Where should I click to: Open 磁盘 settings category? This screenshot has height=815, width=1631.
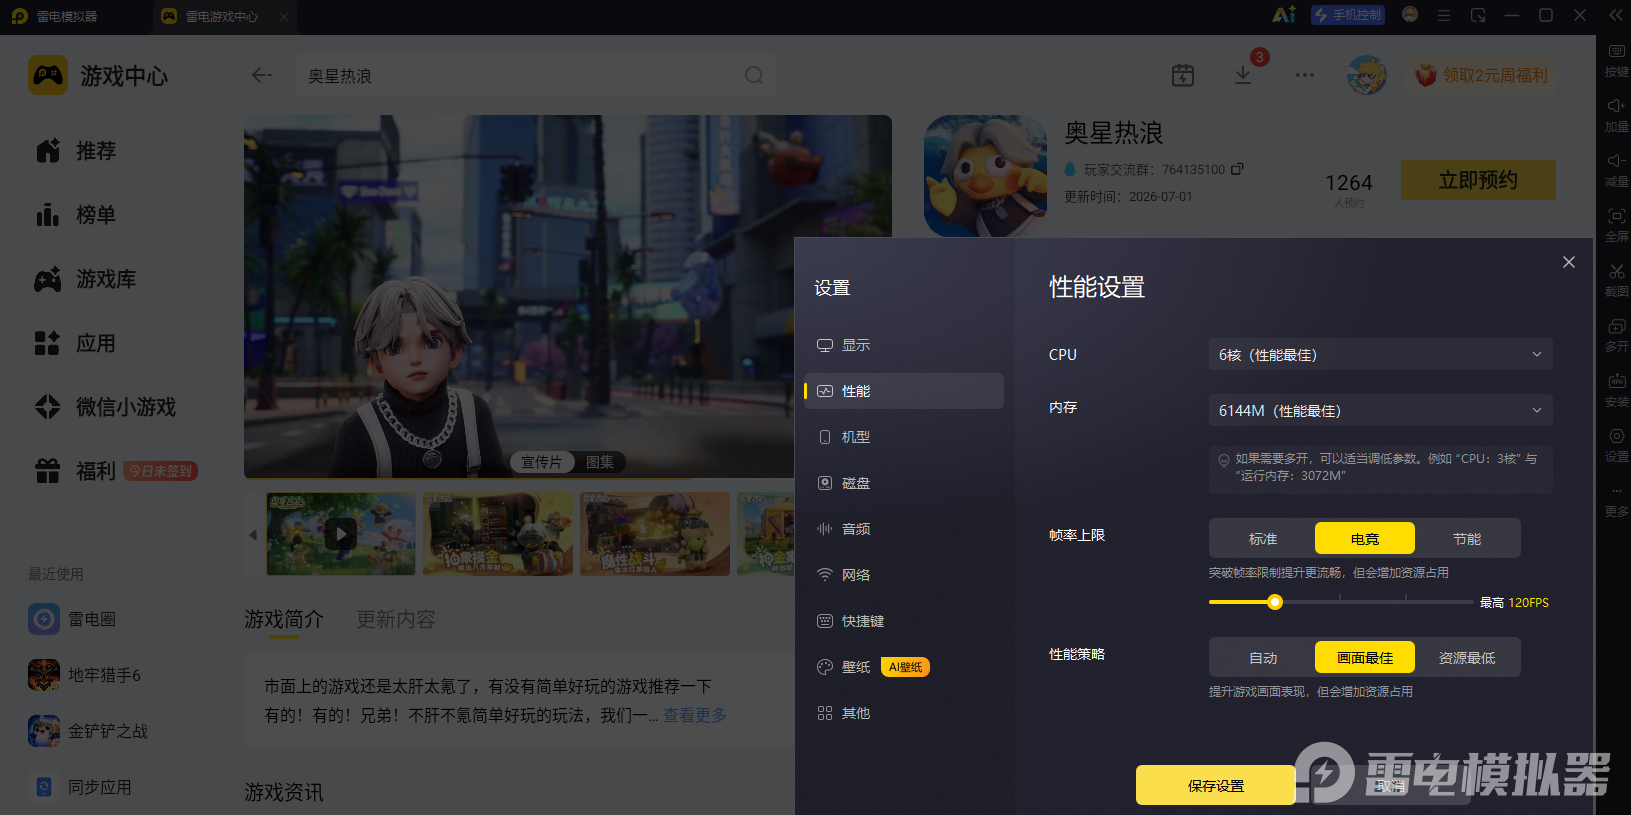click(904, 483)
